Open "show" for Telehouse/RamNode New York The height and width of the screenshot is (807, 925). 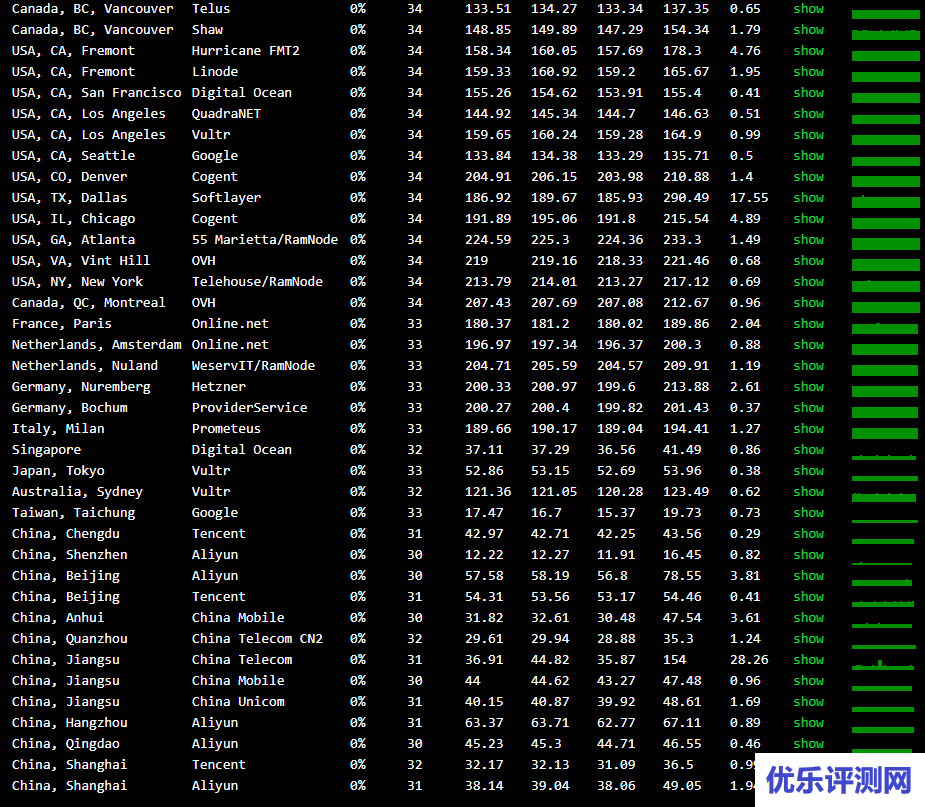[808, 282]
